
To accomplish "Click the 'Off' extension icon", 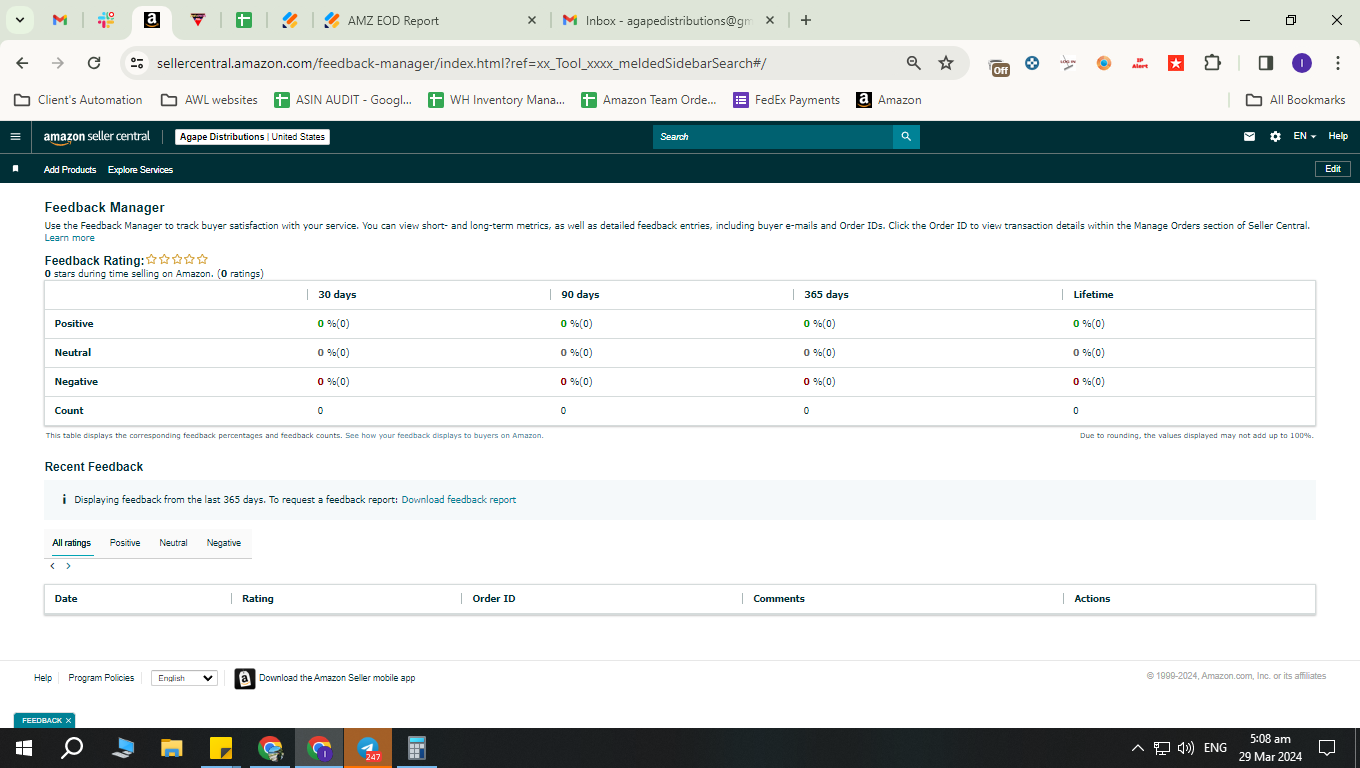I will (x=999, y=65).
